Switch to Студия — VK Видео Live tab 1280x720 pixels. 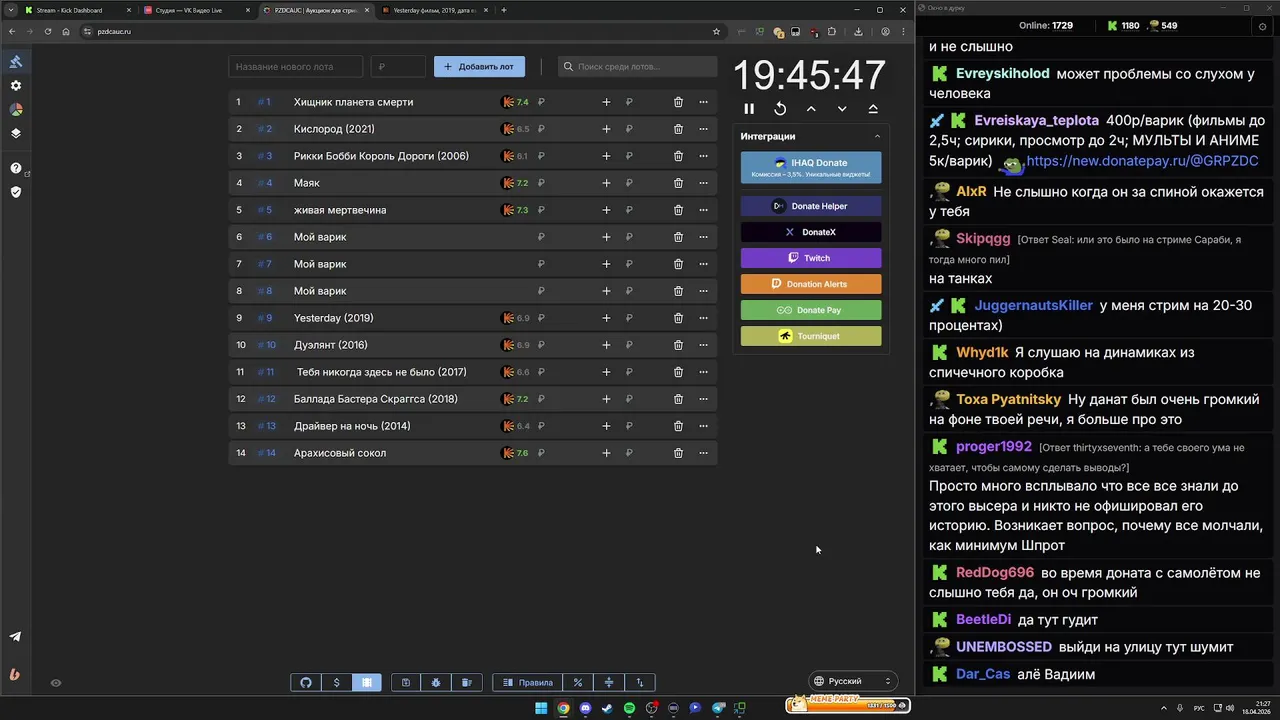[x=195, y=10]
